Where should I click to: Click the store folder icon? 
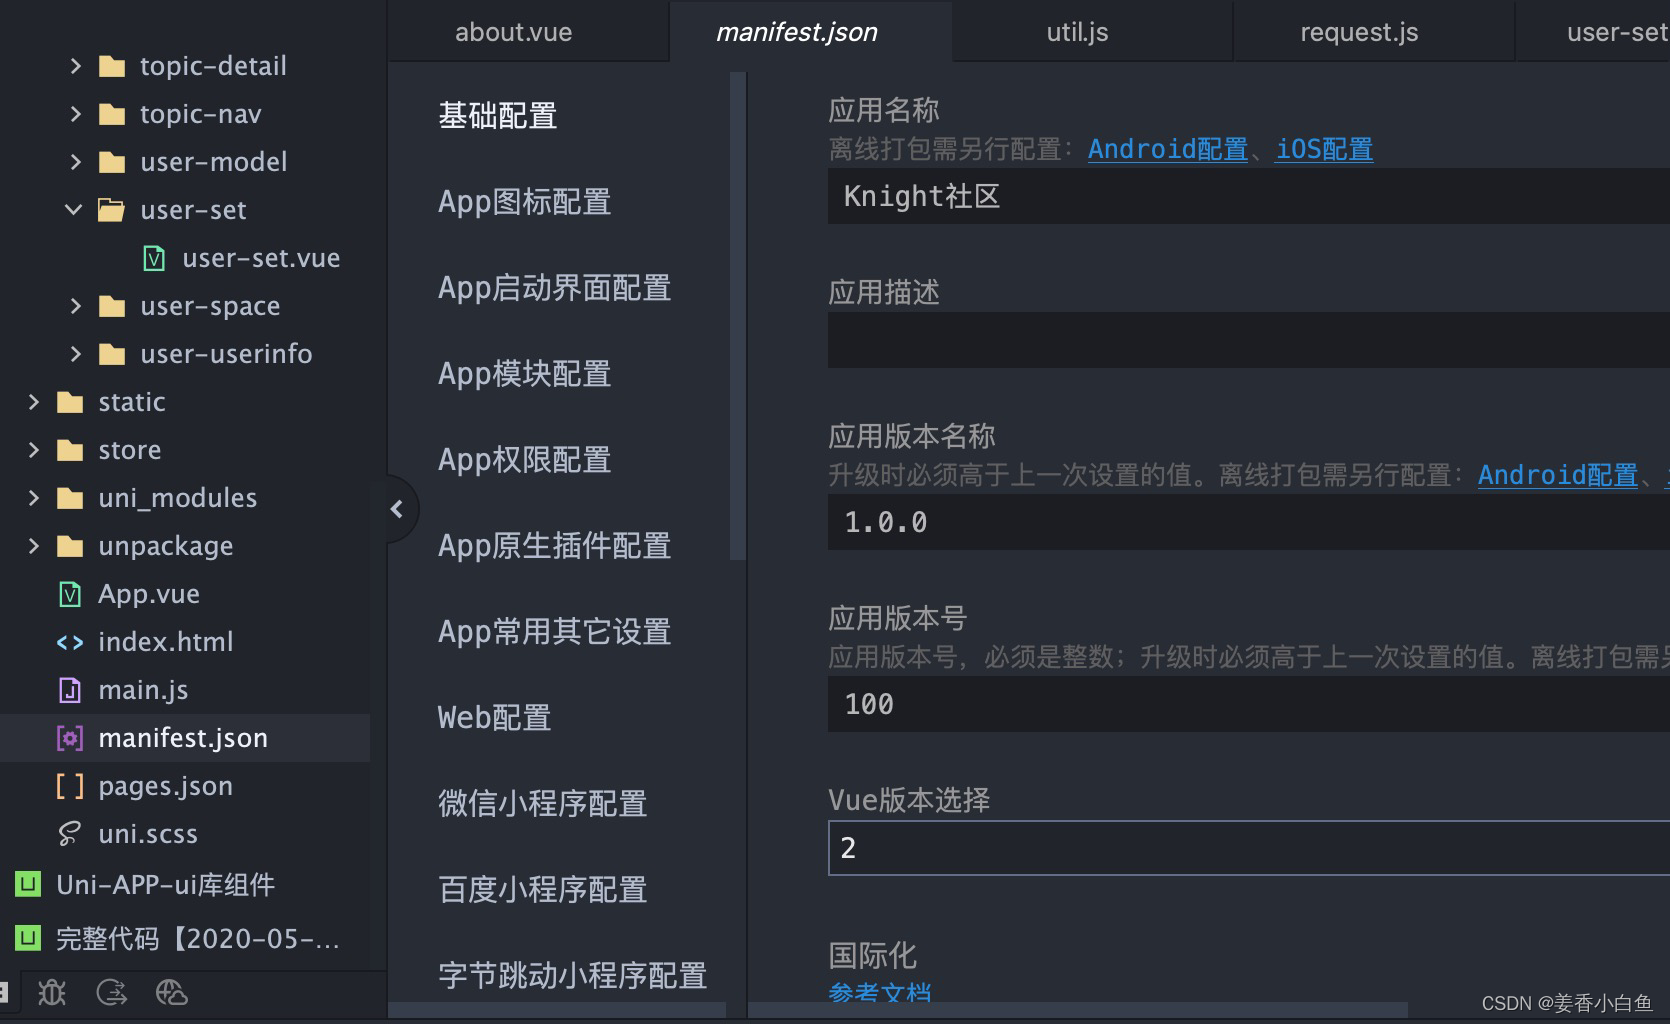click(70, 451)
